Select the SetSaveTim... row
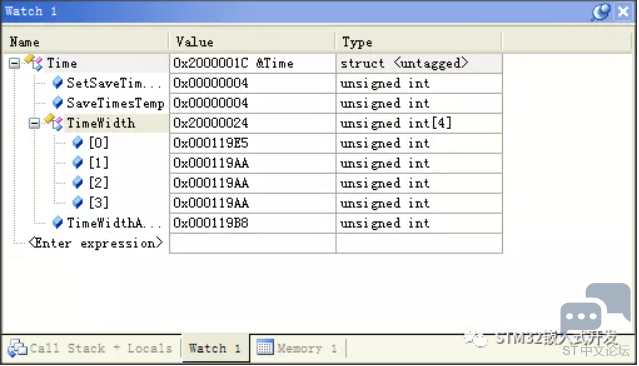 (x=114, y=83)
